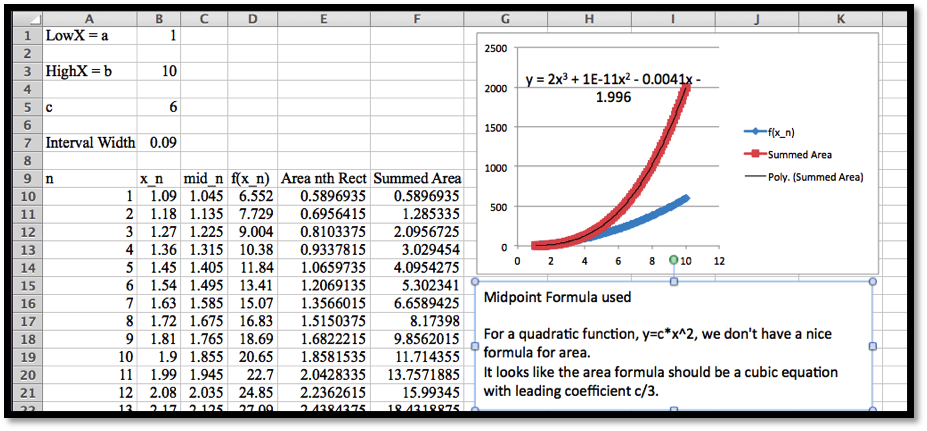Click the 'Area nth Rect' header cell

tap(323, 179)
